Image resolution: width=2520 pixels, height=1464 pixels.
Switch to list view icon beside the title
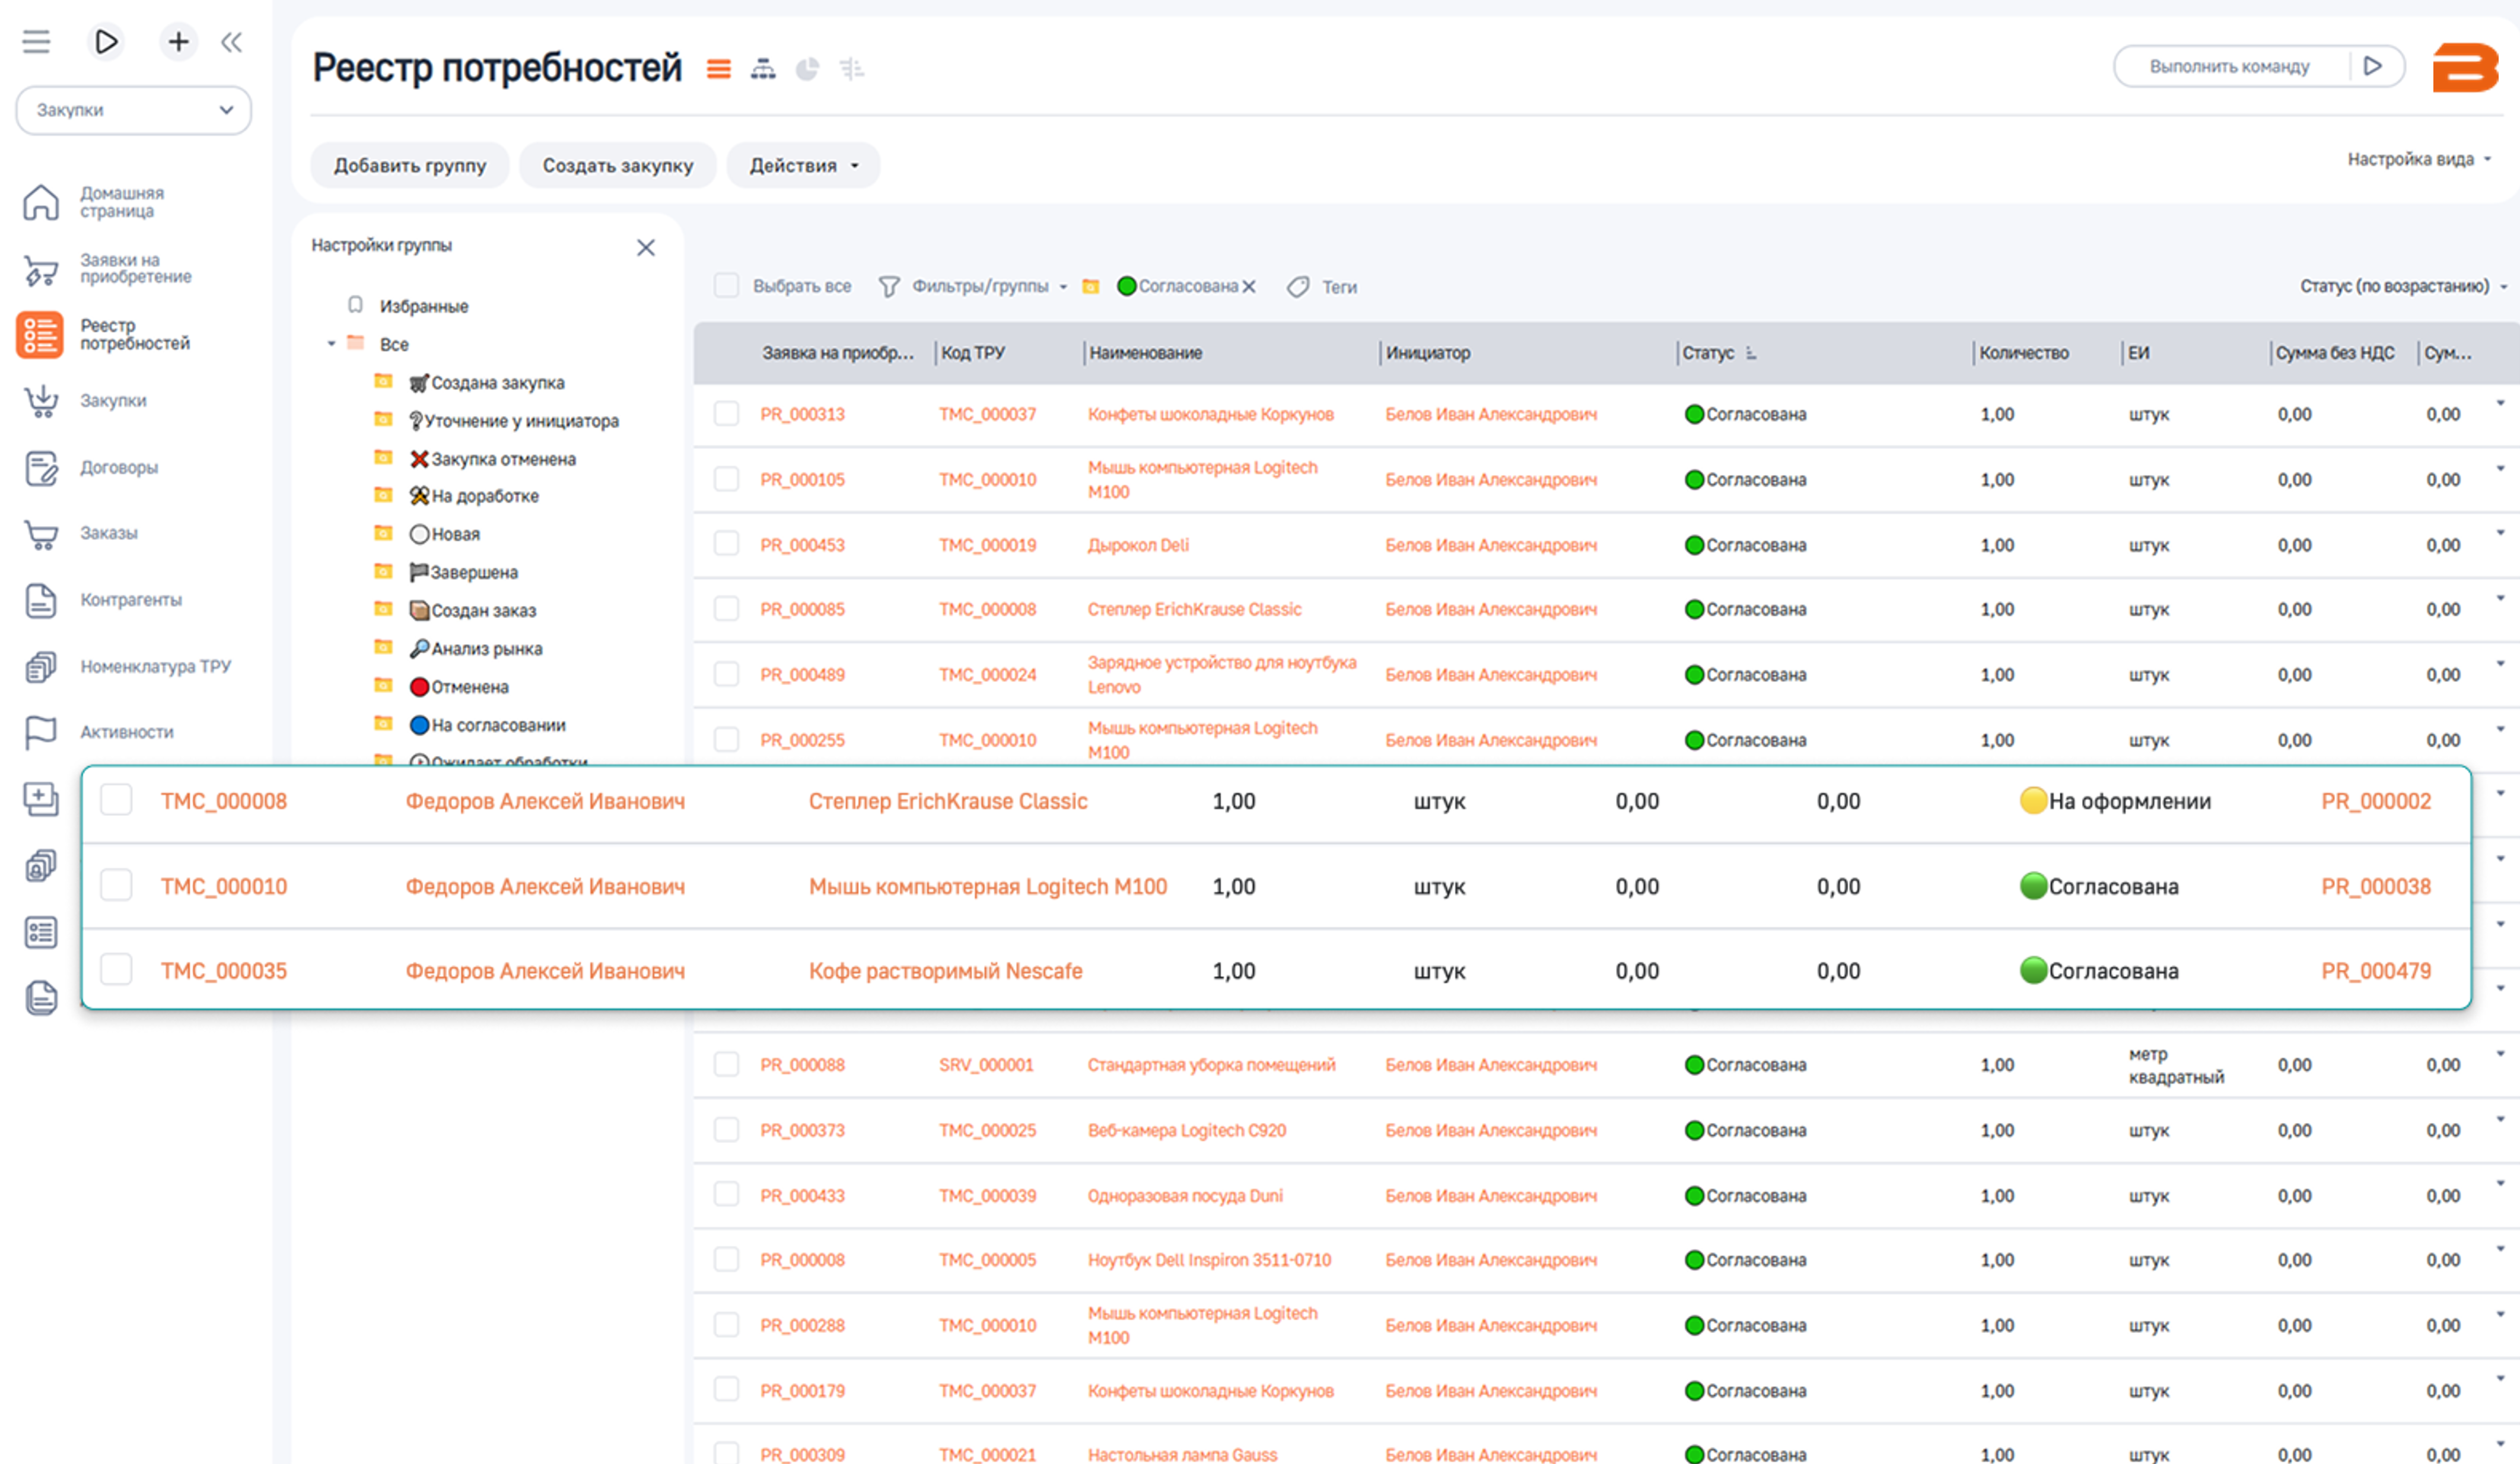pos(718,69)
